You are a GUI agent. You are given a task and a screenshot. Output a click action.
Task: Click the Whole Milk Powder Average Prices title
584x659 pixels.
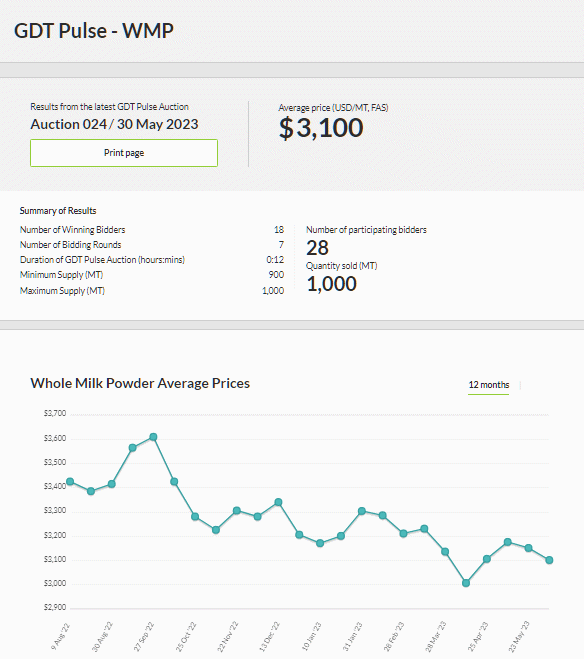140,383
